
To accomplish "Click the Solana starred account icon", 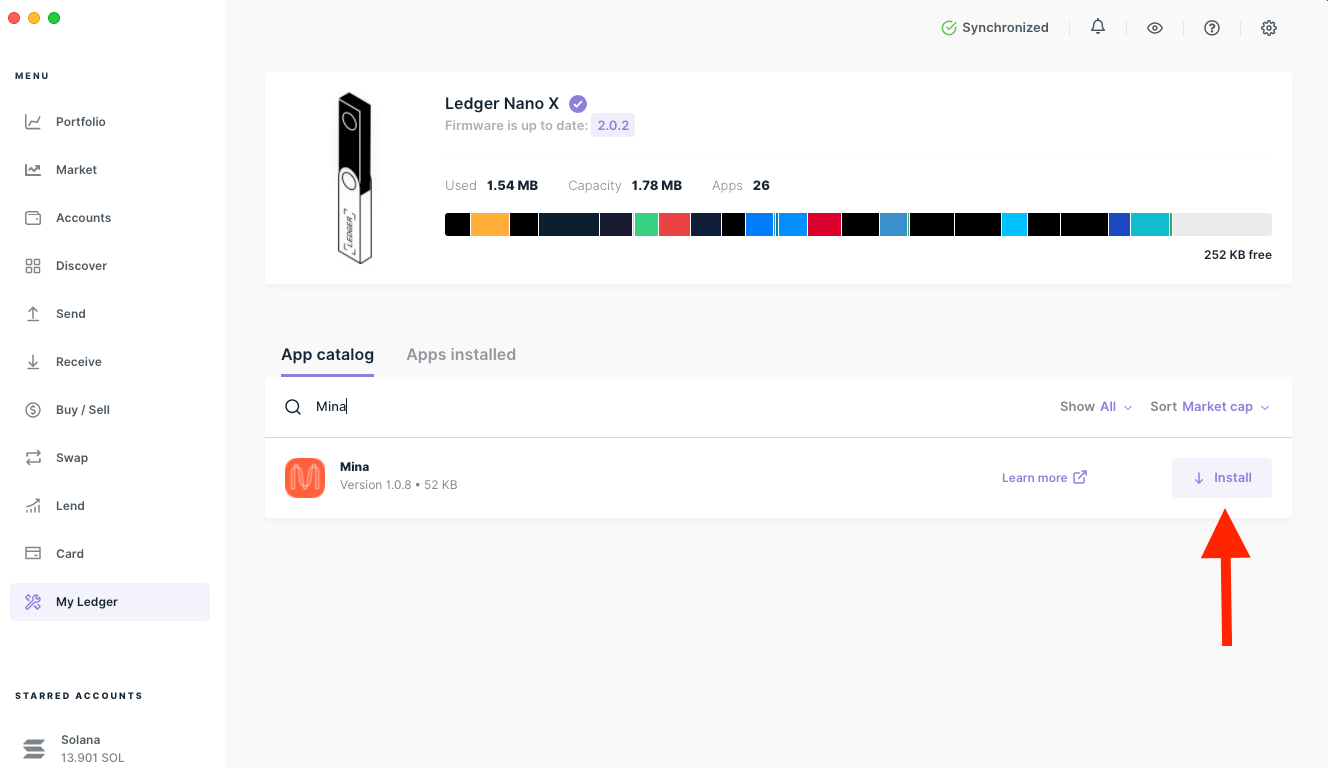I will [34, 749].
